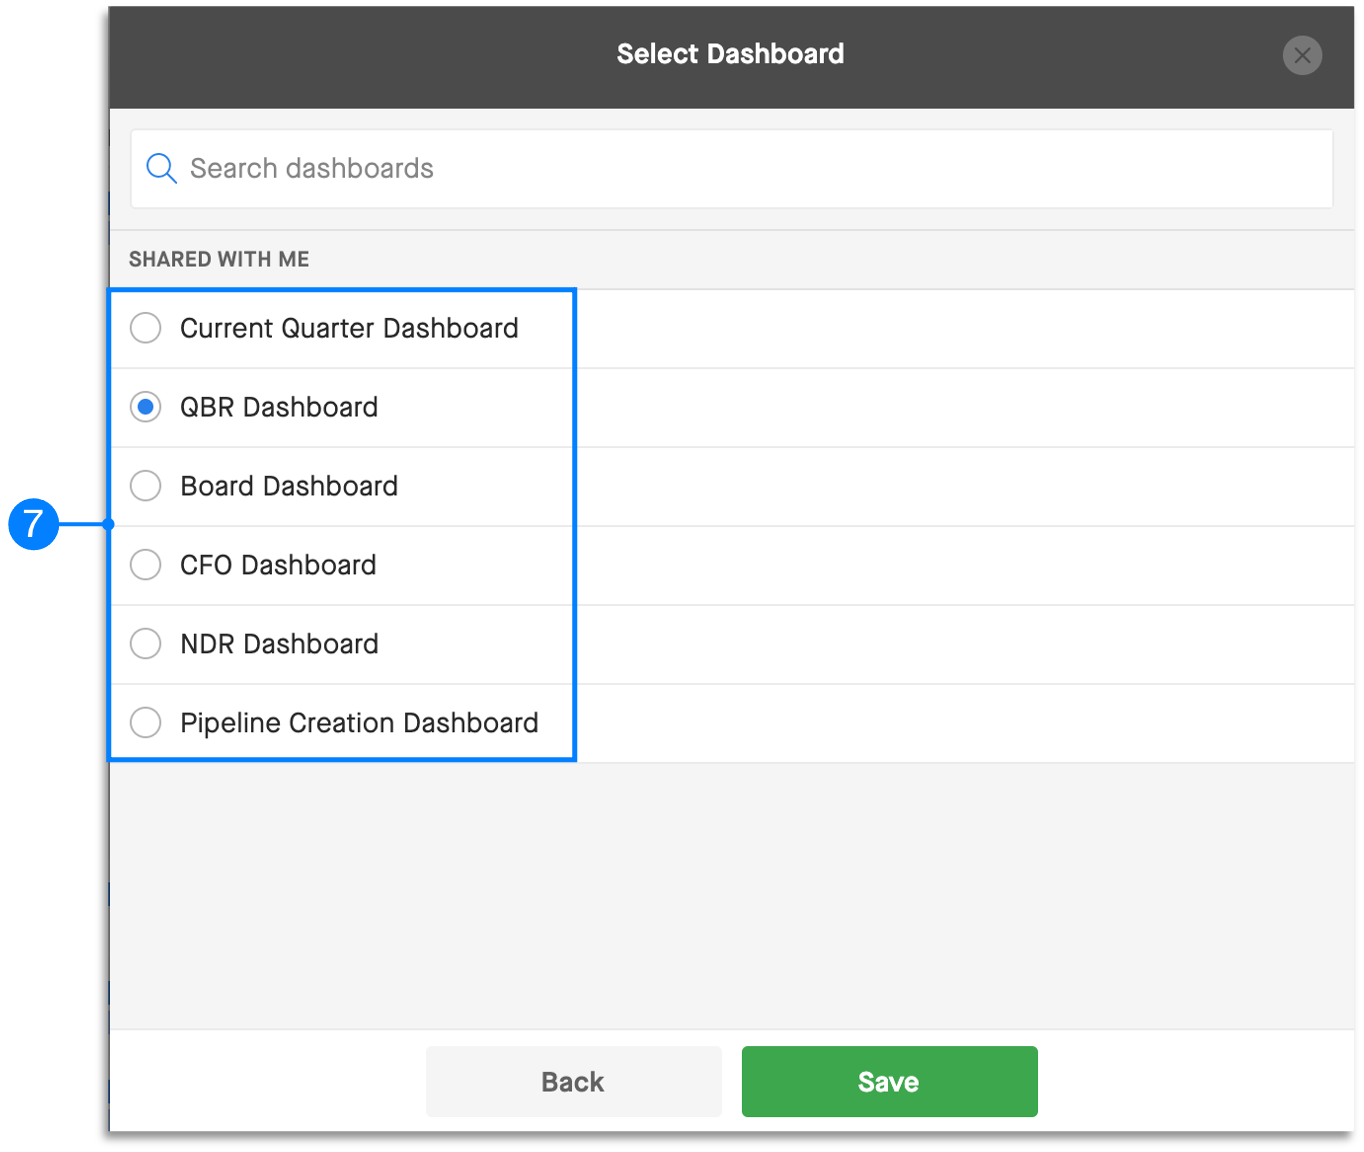Viewport: 1364px width, 1152px height.
Task: Click the QBR Dashboard label text
Action: coord(279,407)
